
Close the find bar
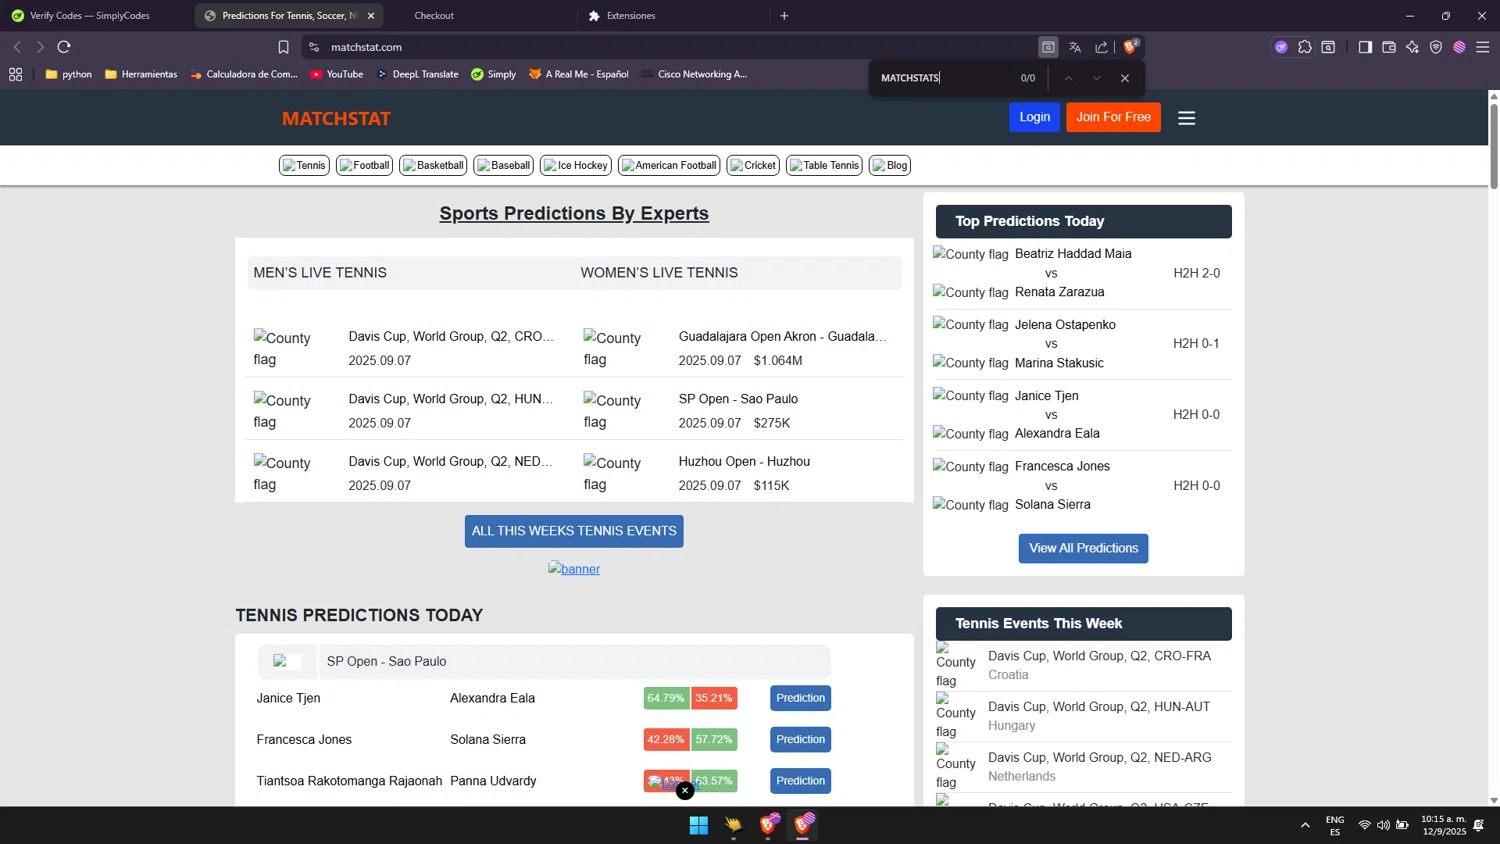pyautogui.click(x=1125, y=78)
